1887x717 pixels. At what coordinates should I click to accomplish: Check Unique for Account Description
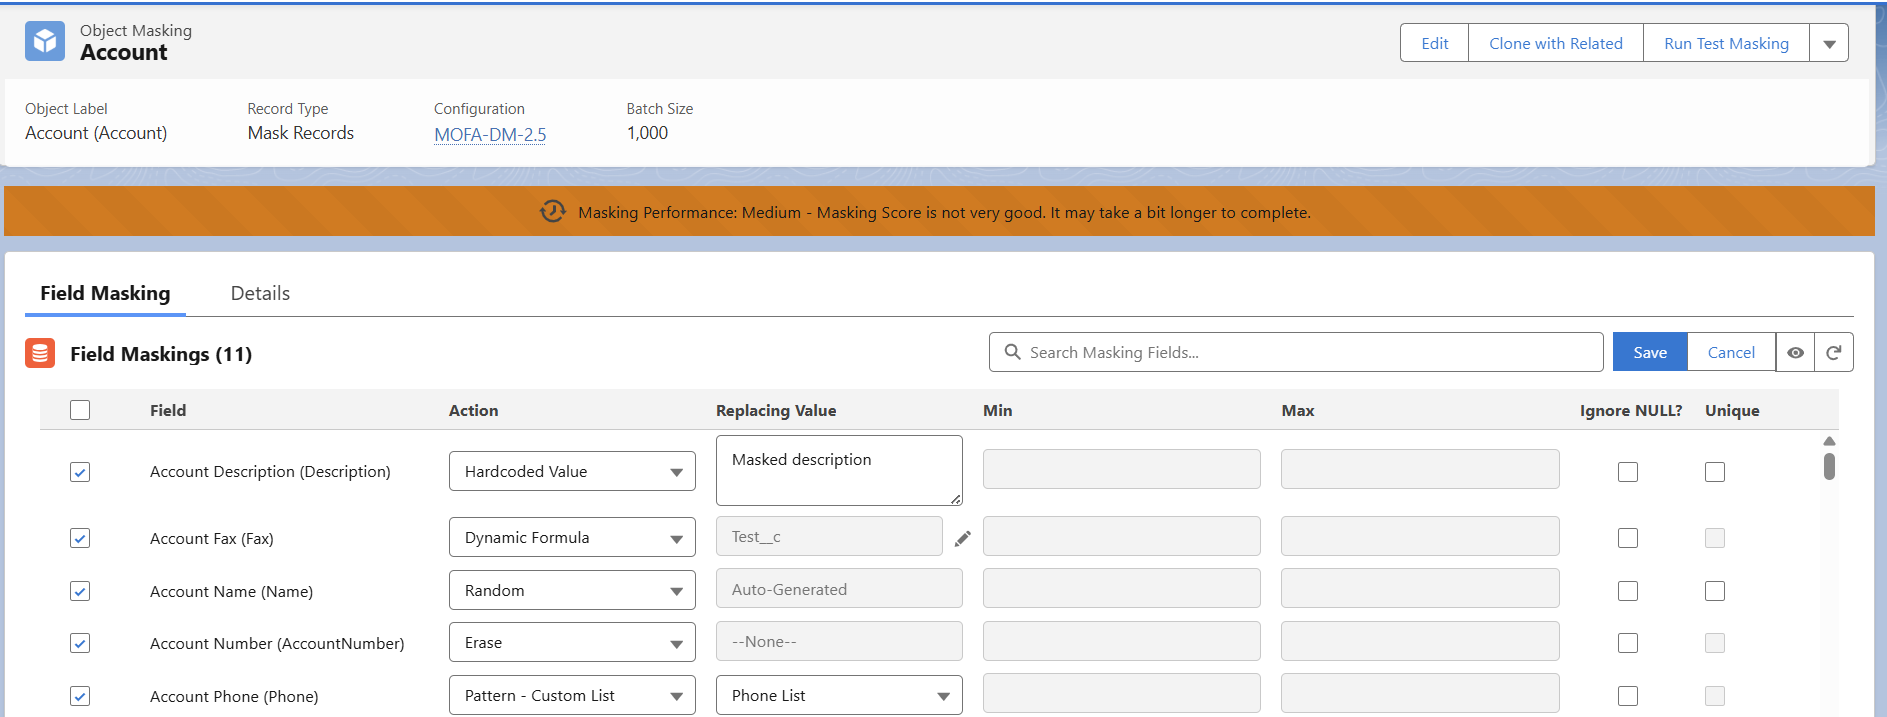(x=1714, y=472)
